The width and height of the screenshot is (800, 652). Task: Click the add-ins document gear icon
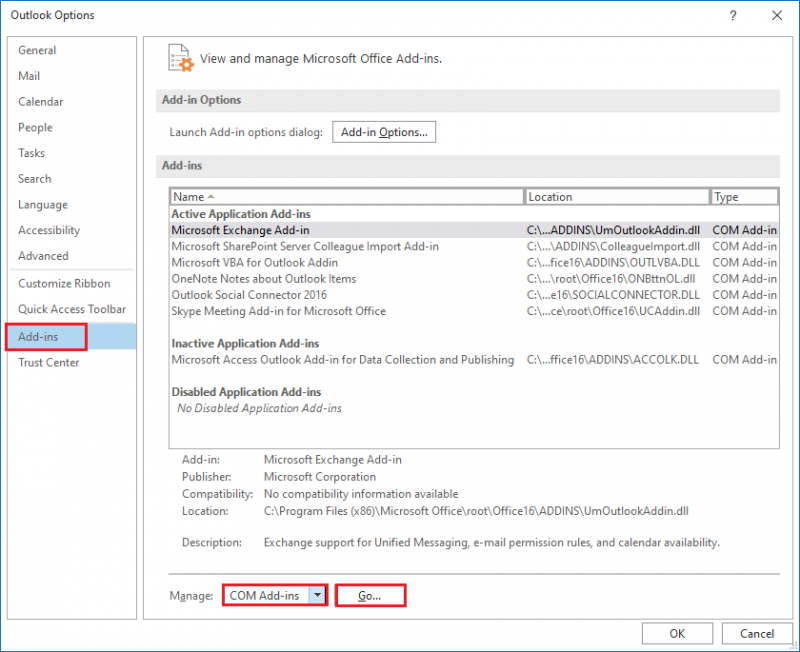click(x=181, y=58)
